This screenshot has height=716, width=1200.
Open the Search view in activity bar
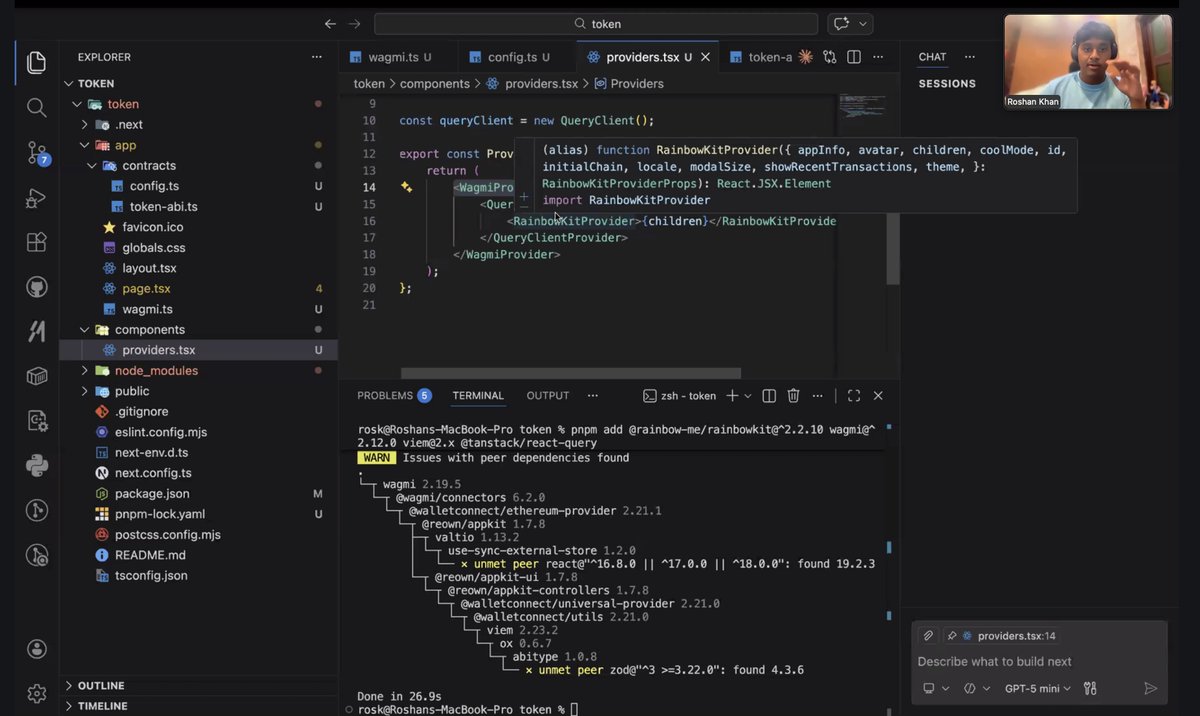(36, 107)
